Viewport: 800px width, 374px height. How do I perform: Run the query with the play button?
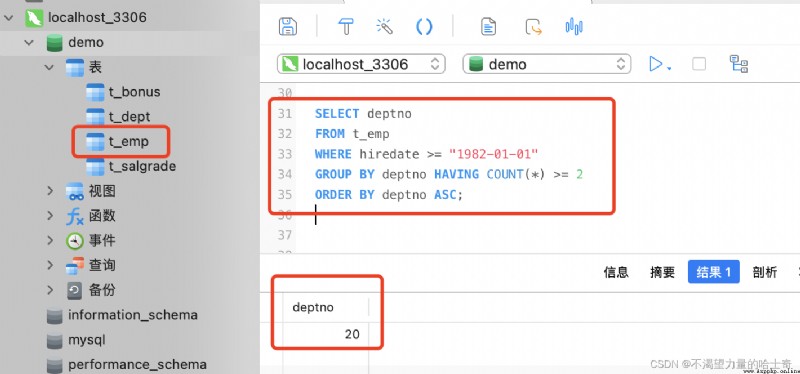pos(656,64)
